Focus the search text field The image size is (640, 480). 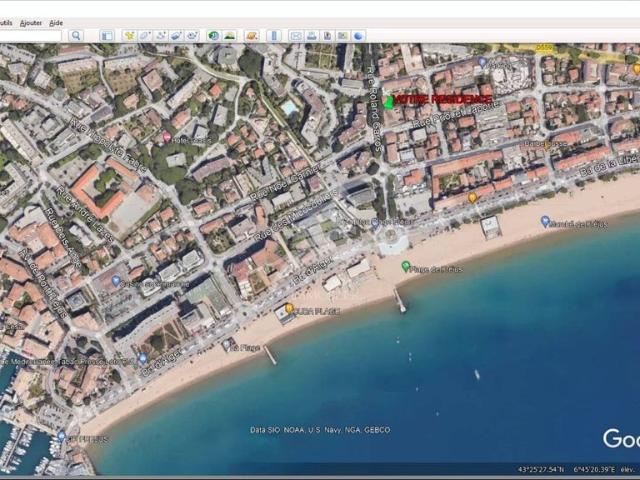pos(31,36)
